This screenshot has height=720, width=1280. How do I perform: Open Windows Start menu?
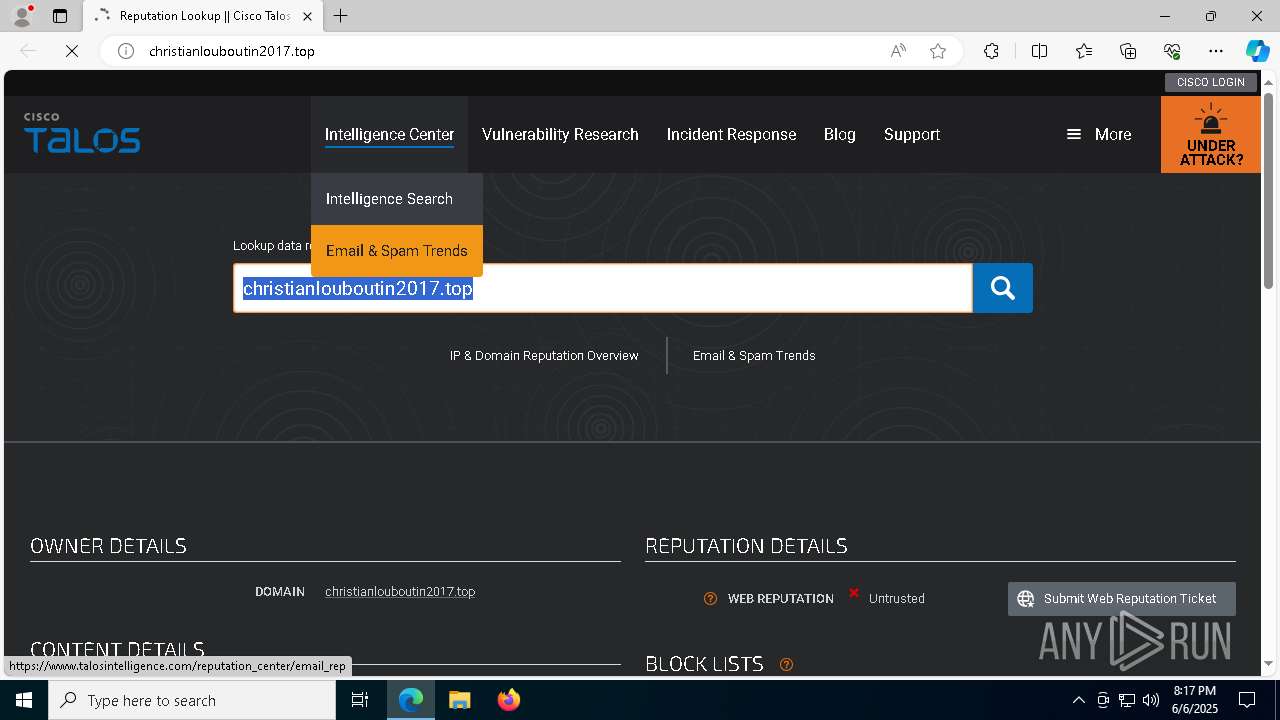click(x=24, y=700)
